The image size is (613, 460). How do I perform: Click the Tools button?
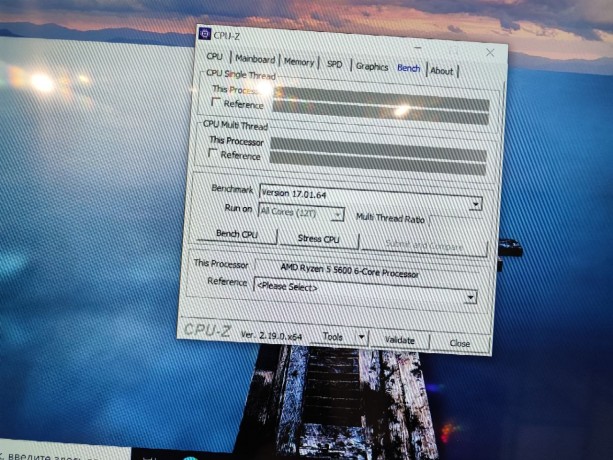(333, 338)
